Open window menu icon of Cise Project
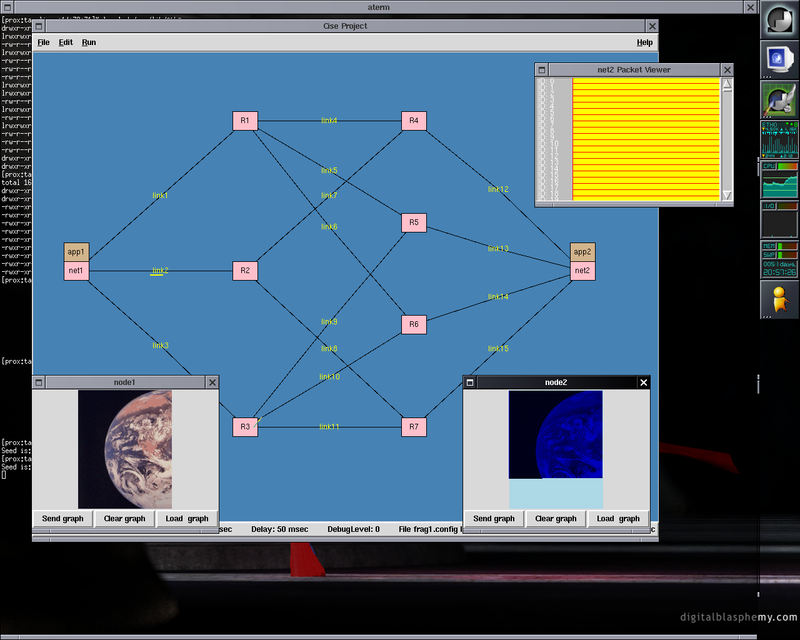This screenshot has height=640, width=800. tap(39, 26)
